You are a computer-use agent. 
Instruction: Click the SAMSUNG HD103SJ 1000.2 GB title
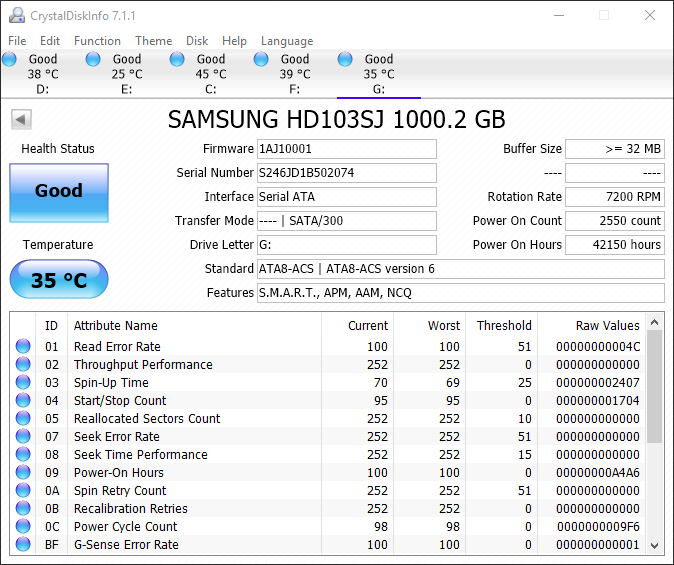pos(337,119)
